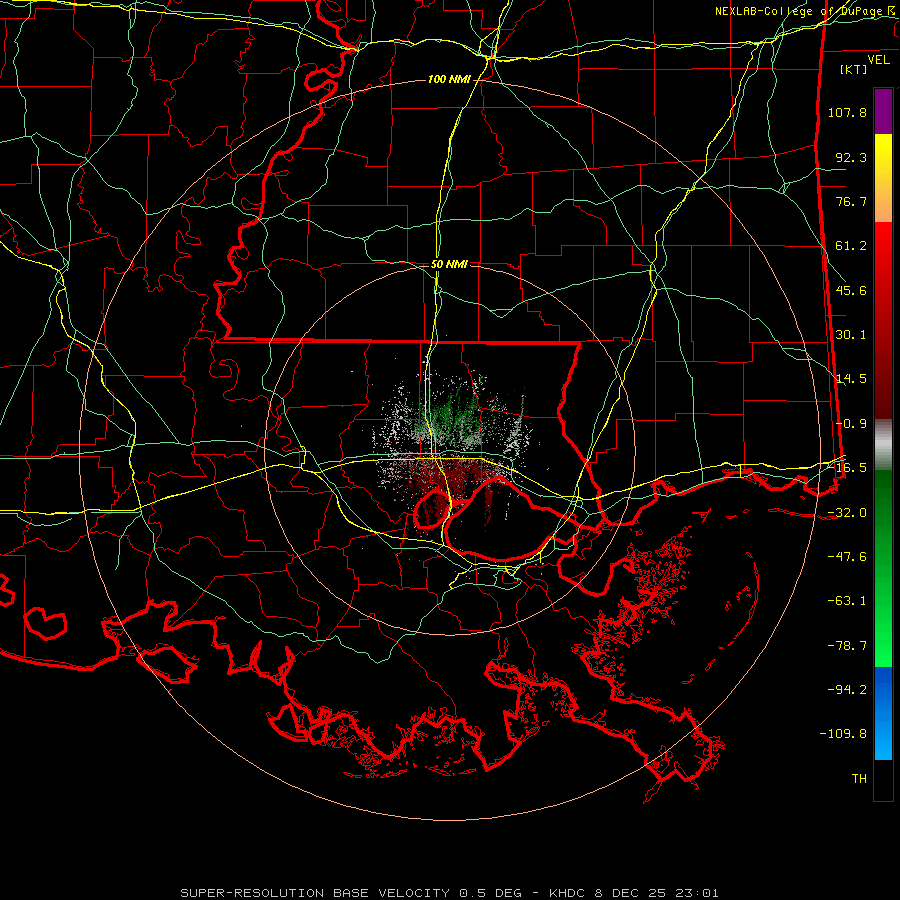The width and height of the screenshot is (900, 900).
Task: Click the -0.9 value on velocity scale
Action: point(851,424)
